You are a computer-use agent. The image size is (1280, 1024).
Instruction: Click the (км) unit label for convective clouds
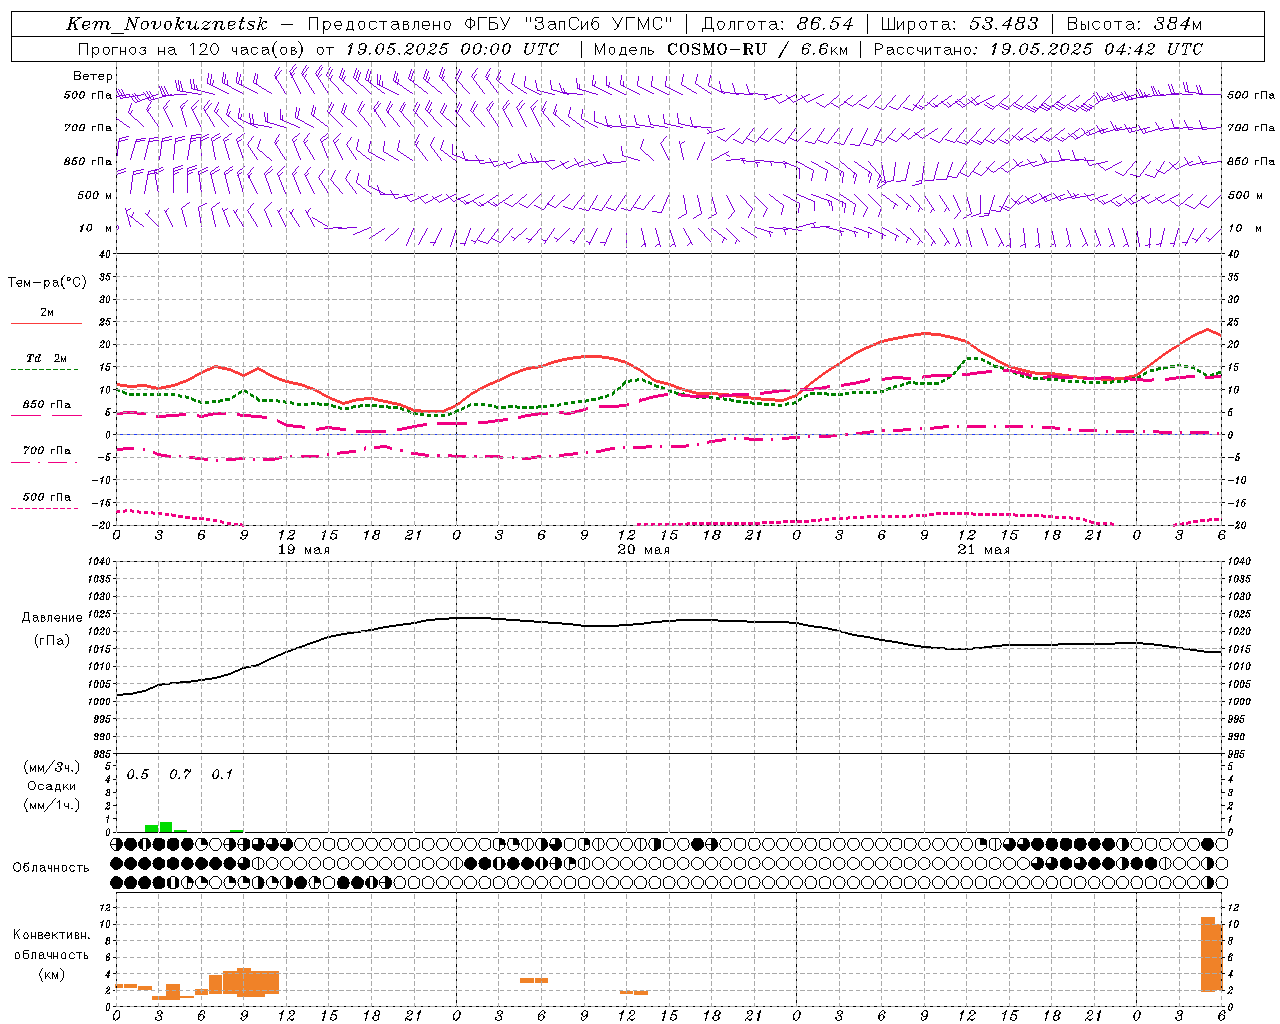(x=51, y=974)
